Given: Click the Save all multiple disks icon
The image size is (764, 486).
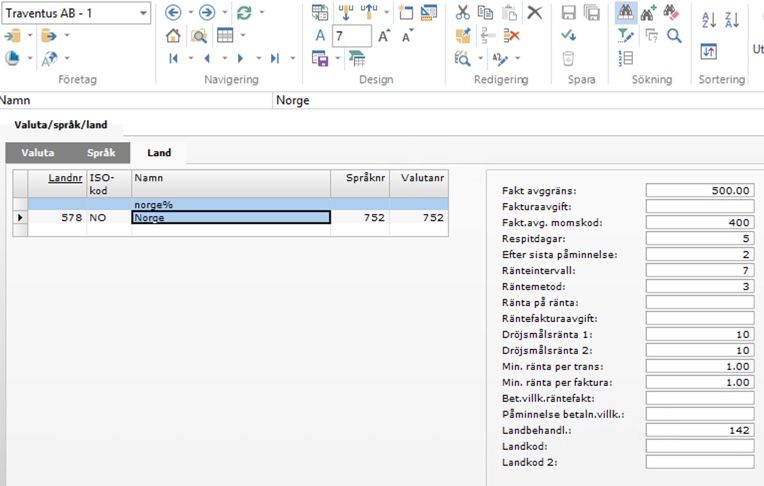Looking at the screenshot, I should tap(592, 13).
